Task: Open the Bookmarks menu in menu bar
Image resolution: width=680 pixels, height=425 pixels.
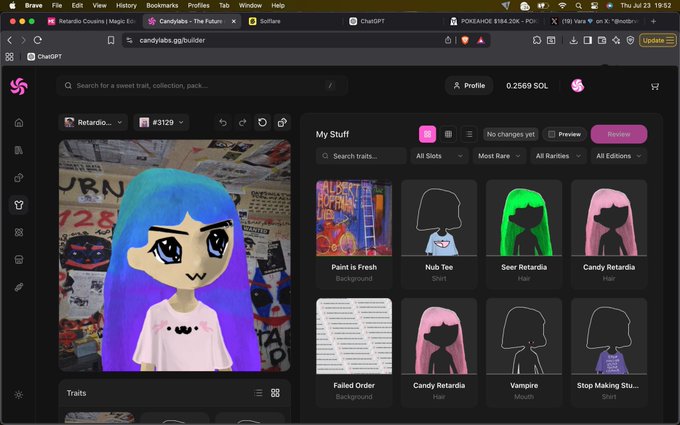Action: pyautogui.click(x=162, y=6)
